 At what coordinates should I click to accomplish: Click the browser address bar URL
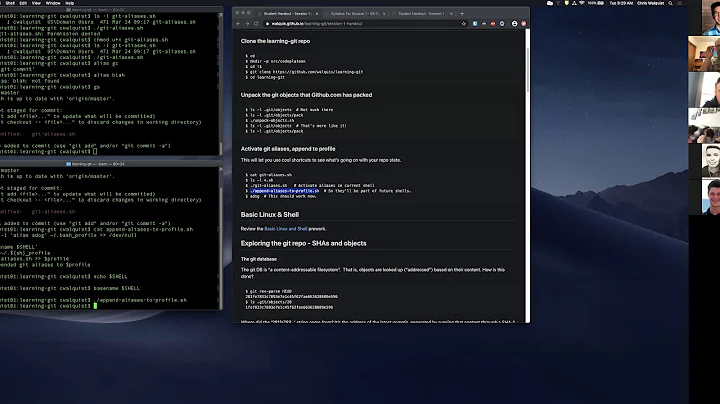pos(317,23)
